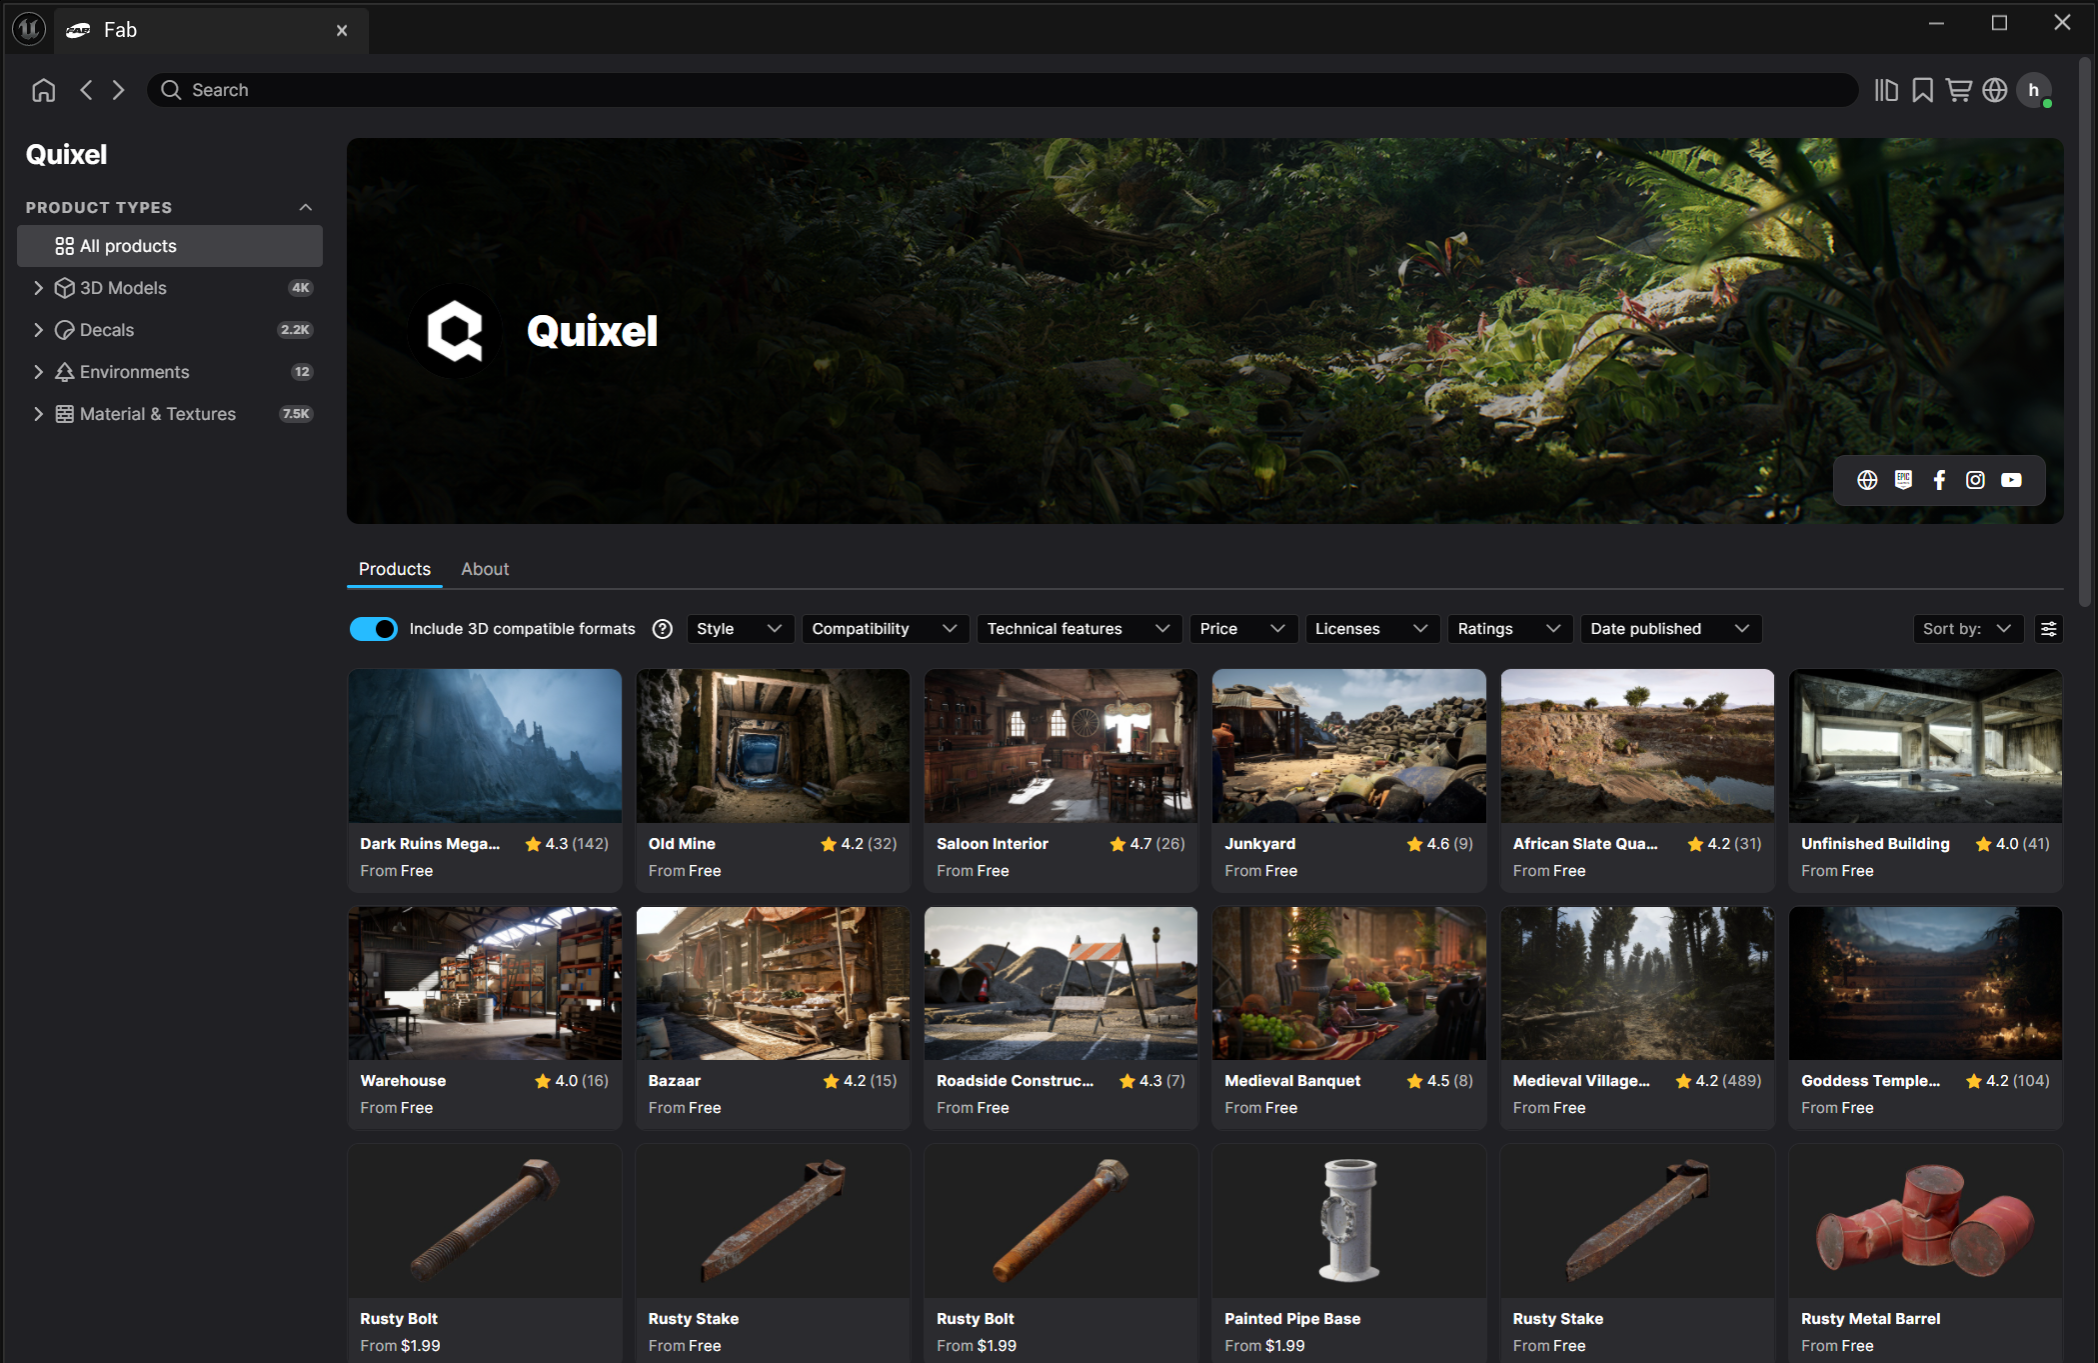Click the Search input field
Screen dimensions: 2098x1363
point(1000,90)
